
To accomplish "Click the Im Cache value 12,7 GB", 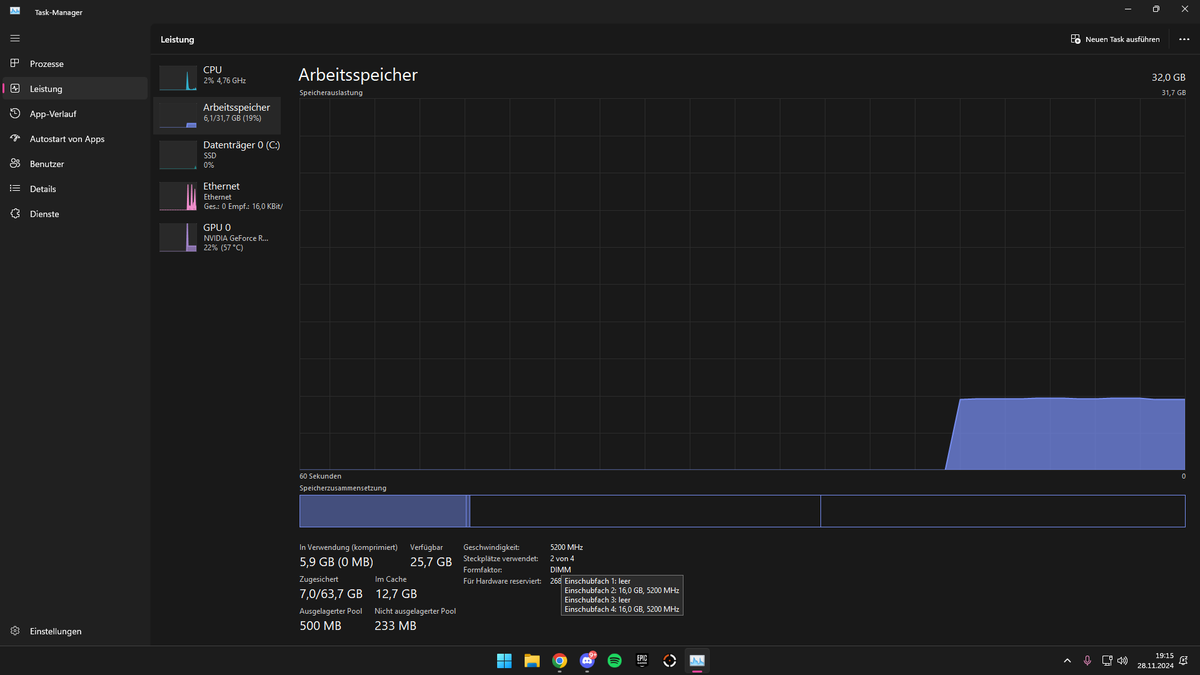I will [396, 594].
